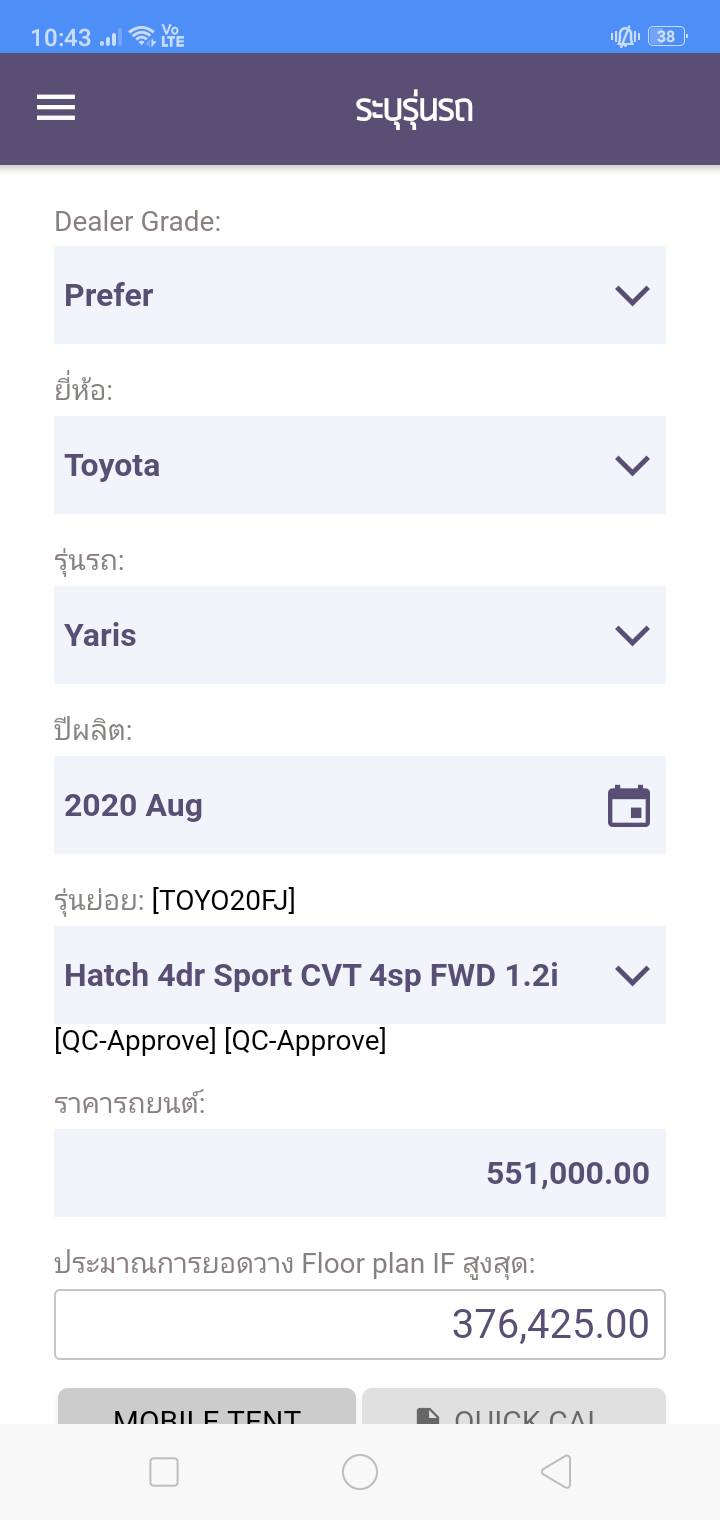Viewport: 720px width, 1520px height.
Task: Click the 376,425.00 Floor plan field
Action: (360, 1324)
